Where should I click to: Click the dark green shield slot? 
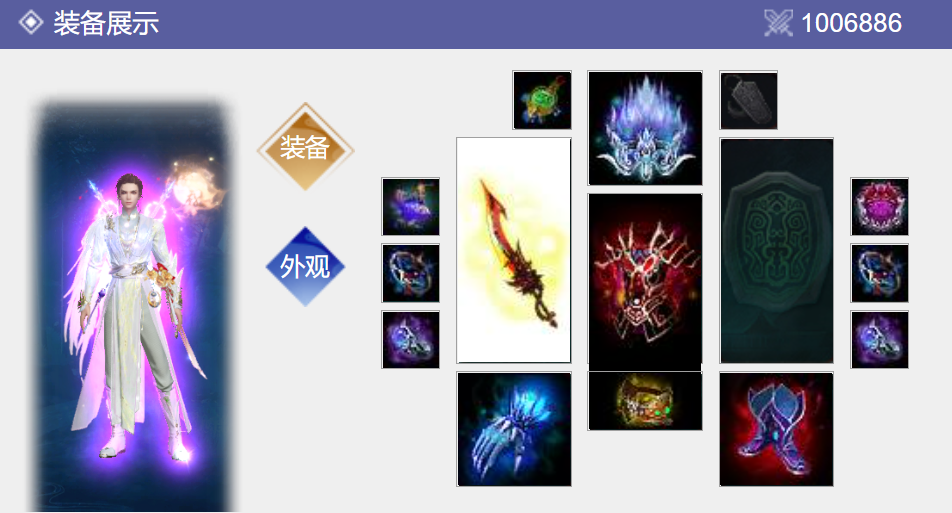click(x=776, y=250)
